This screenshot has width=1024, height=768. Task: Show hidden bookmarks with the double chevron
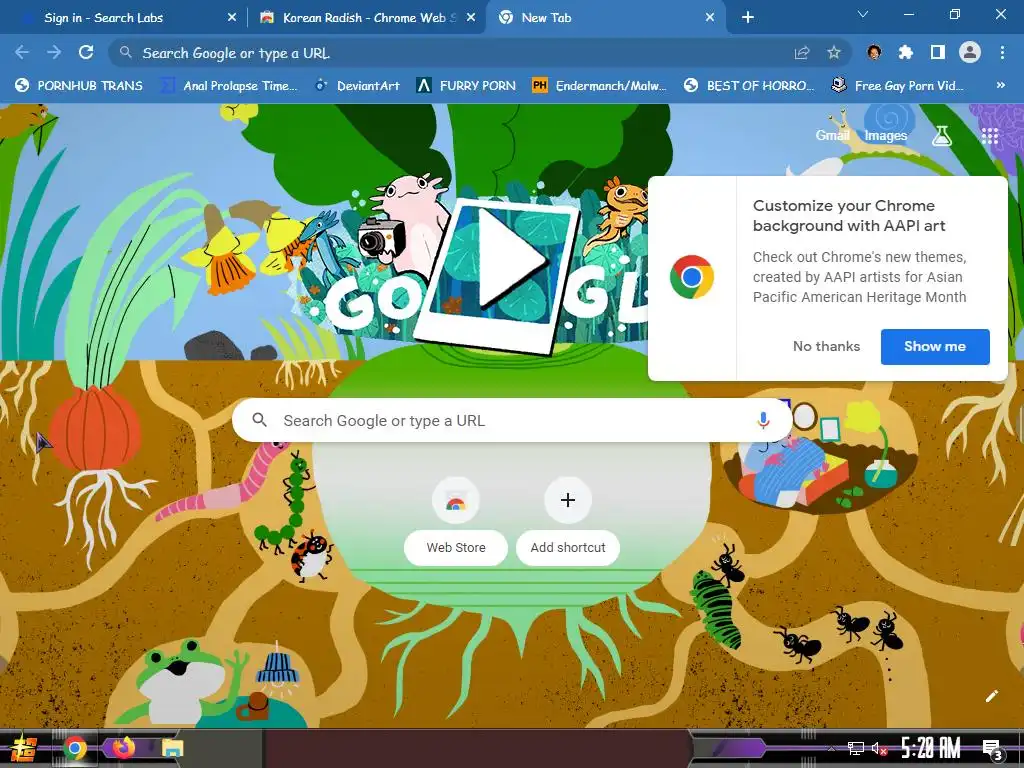(x=1000, y=86)
